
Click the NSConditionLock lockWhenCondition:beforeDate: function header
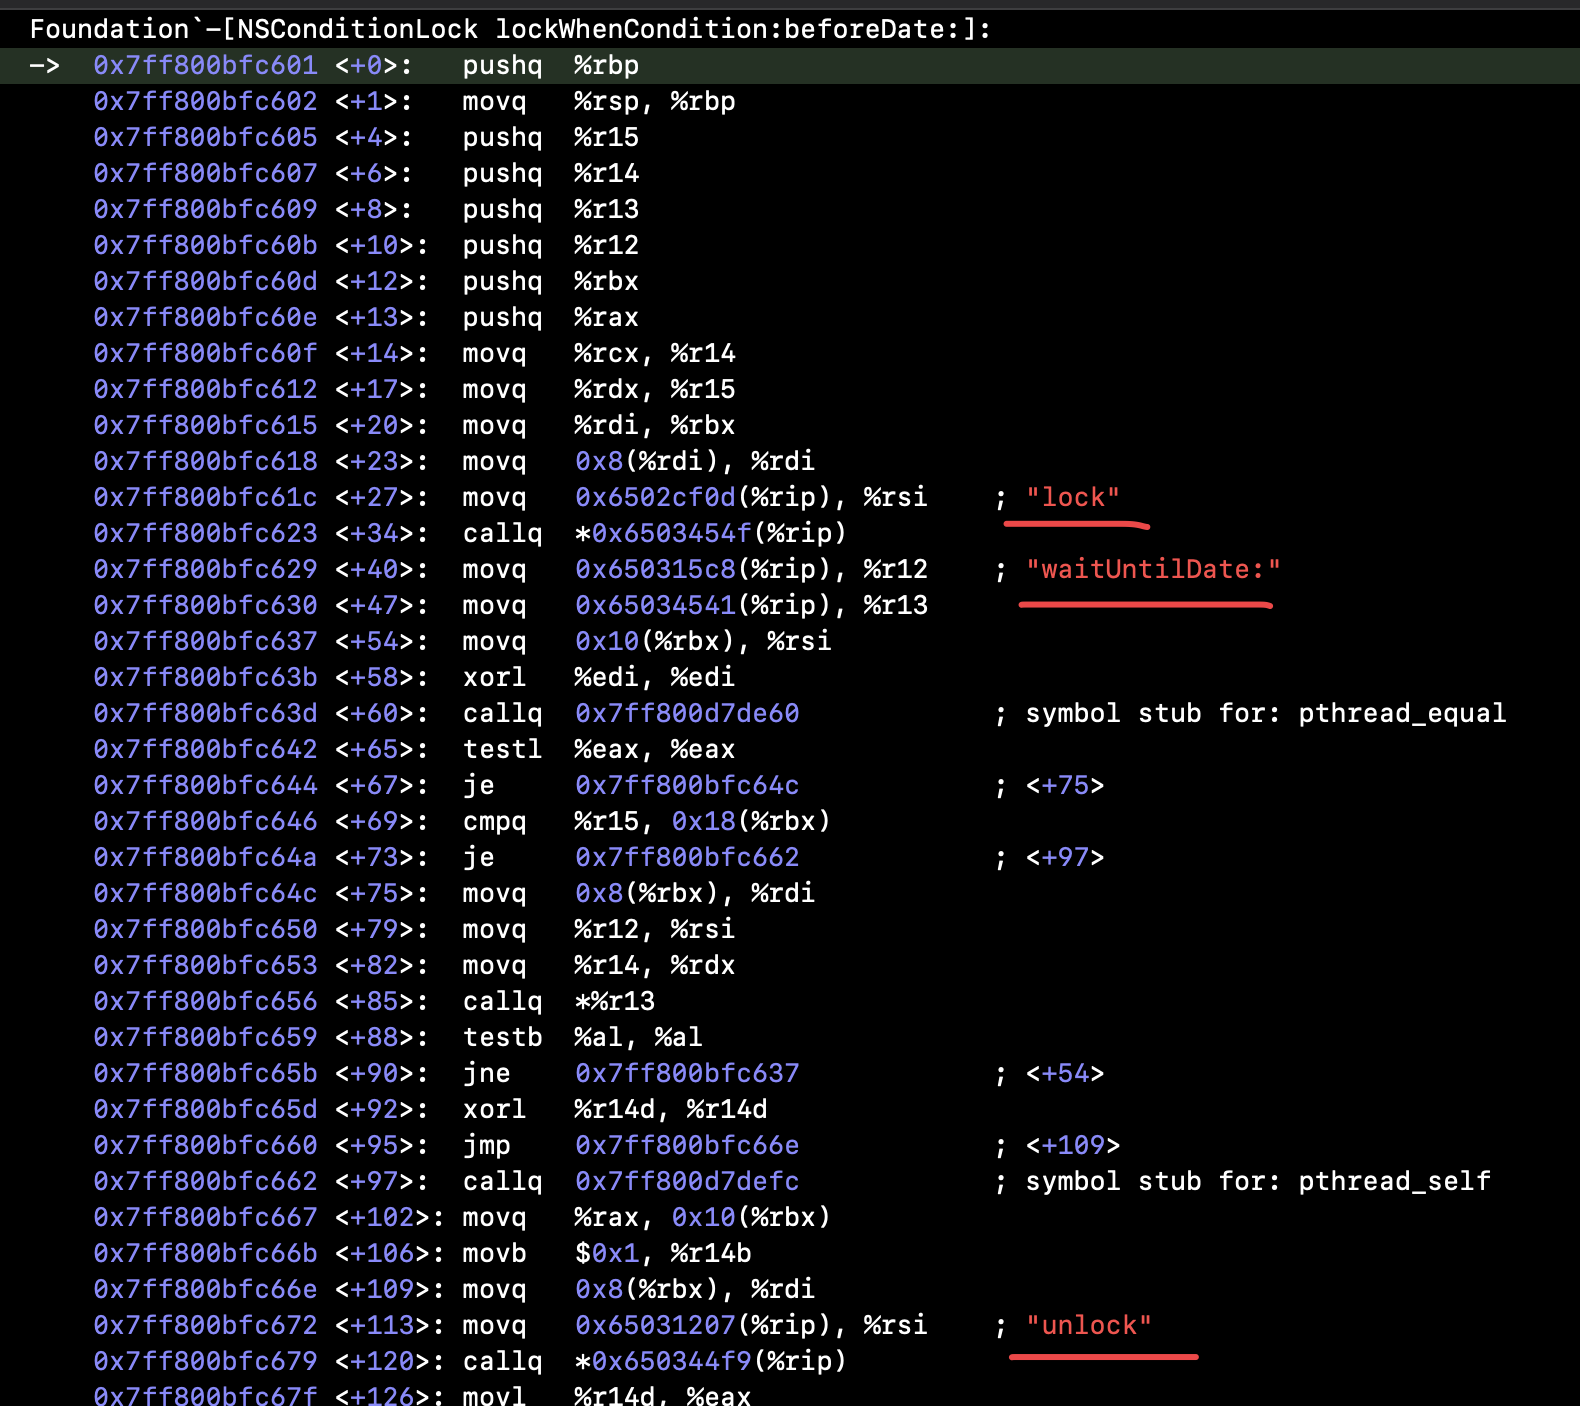point(510,29)
